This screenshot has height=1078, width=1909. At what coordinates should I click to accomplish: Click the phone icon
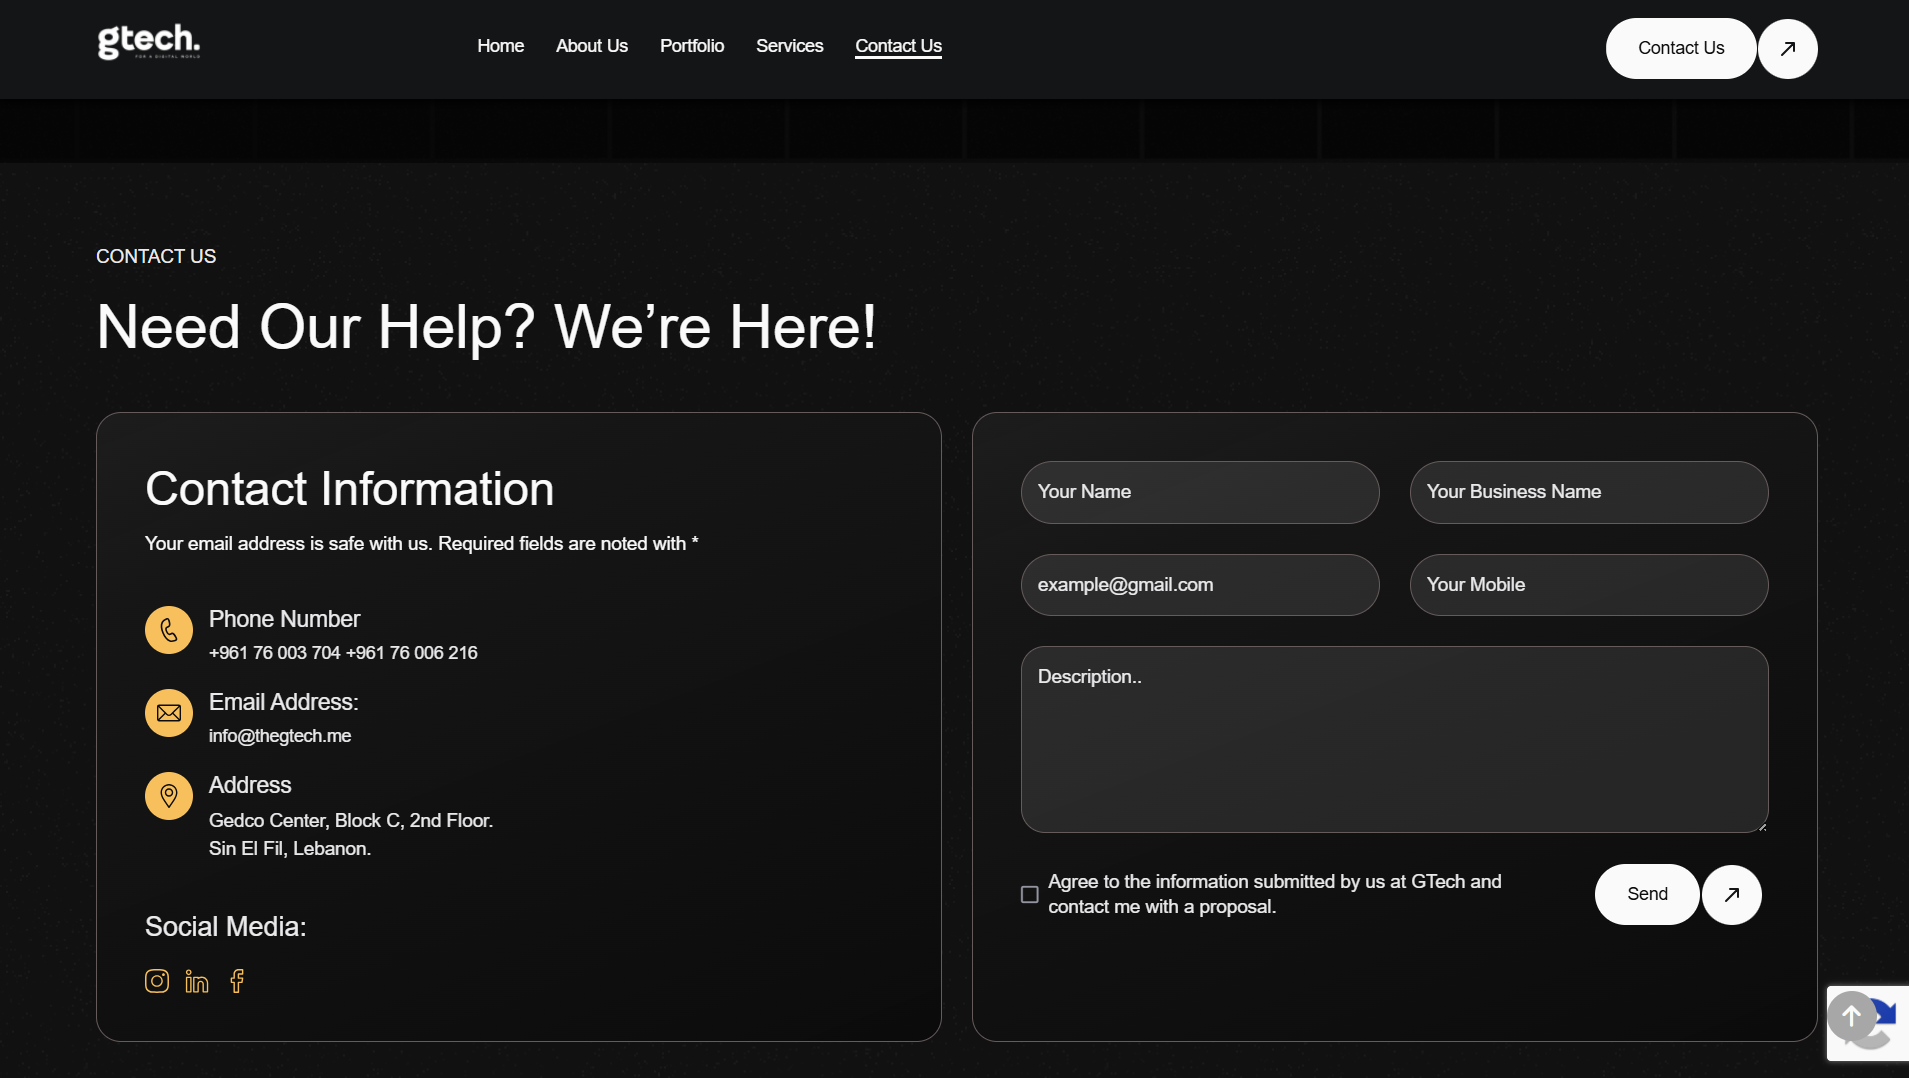pos(169,630)
